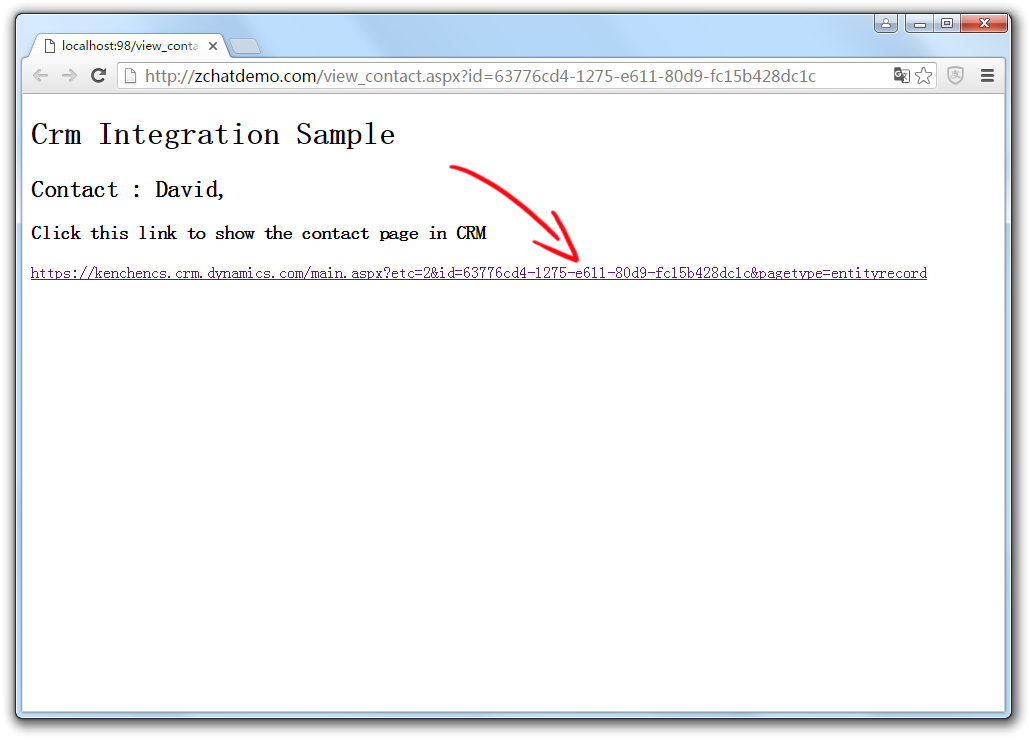
Task: Click the 'Contact : David,' text
Action: 128,190
